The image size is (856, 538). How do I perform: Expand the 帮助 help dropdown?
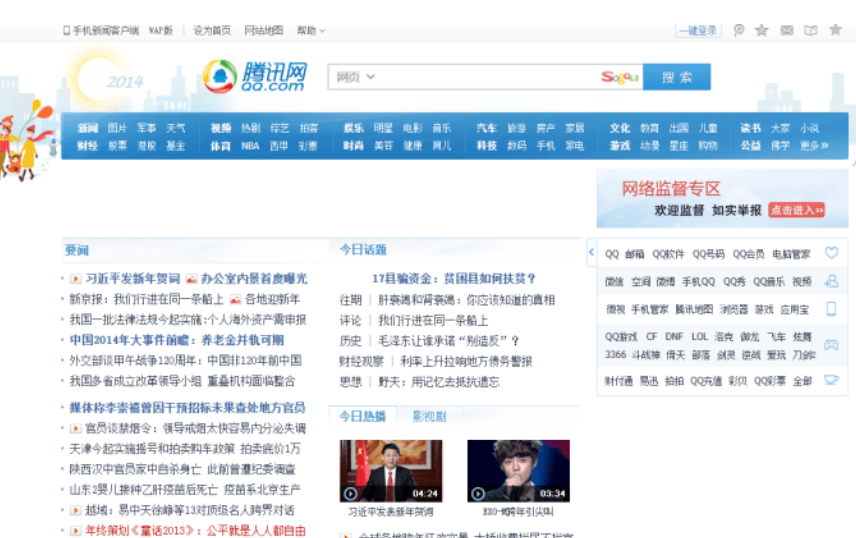coord(311,31)
